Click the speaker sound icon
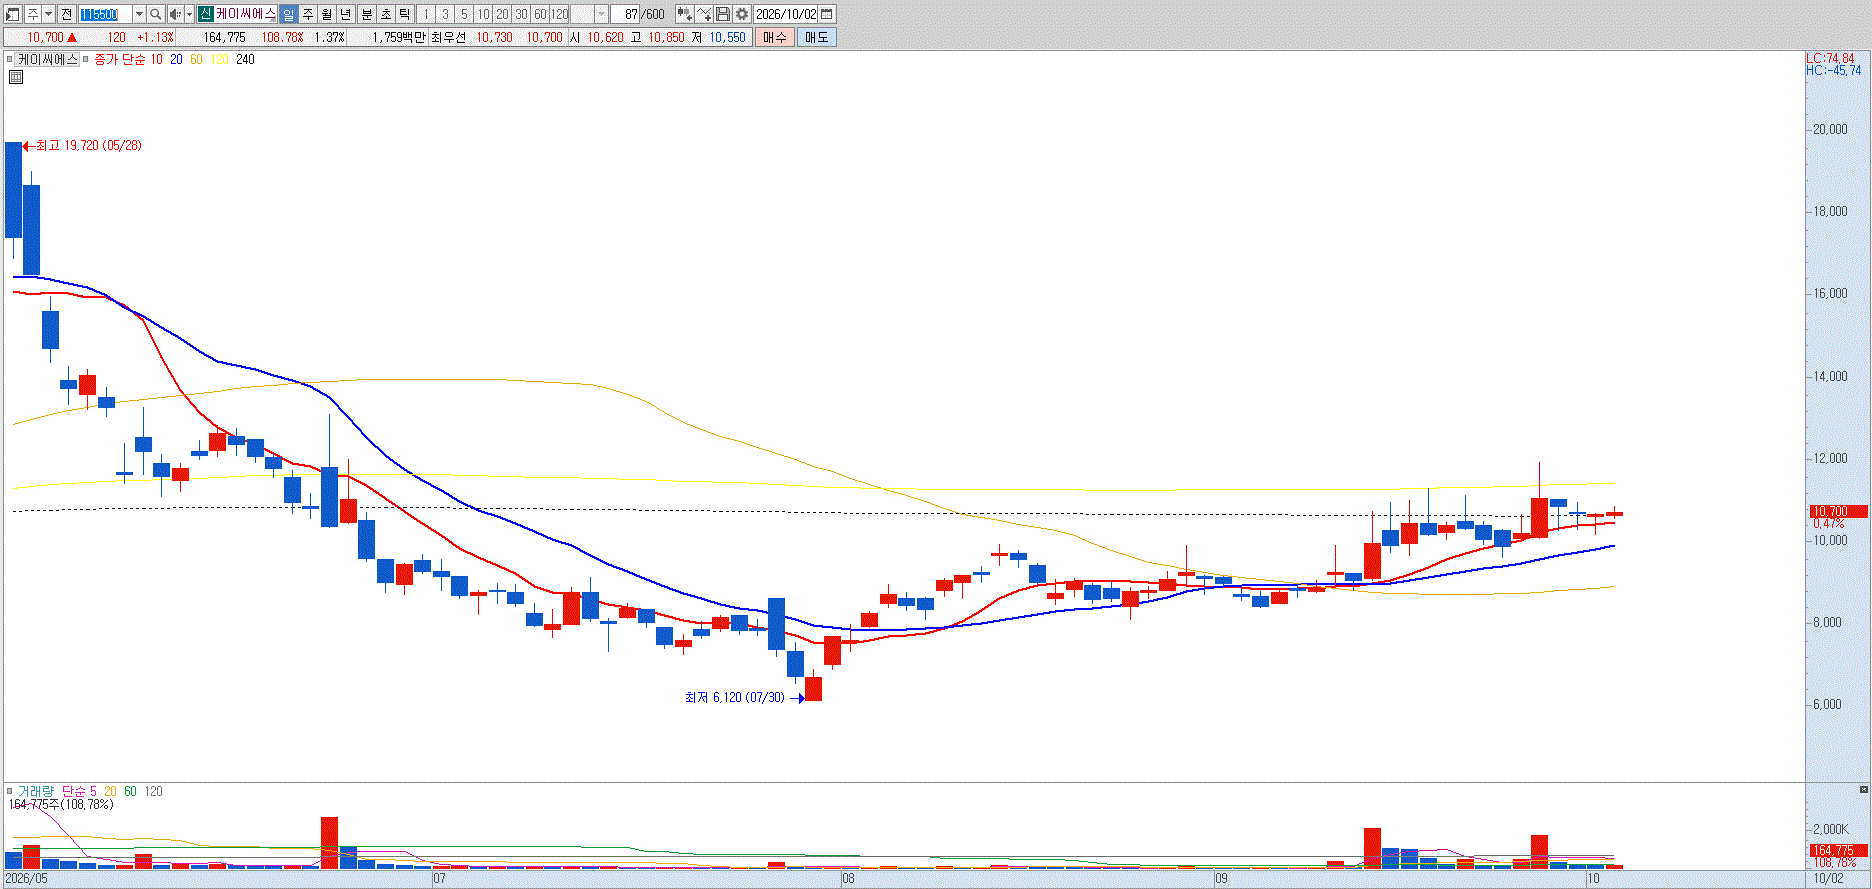The height and width of the screenshot is (889, 1872). coord(175,14)
